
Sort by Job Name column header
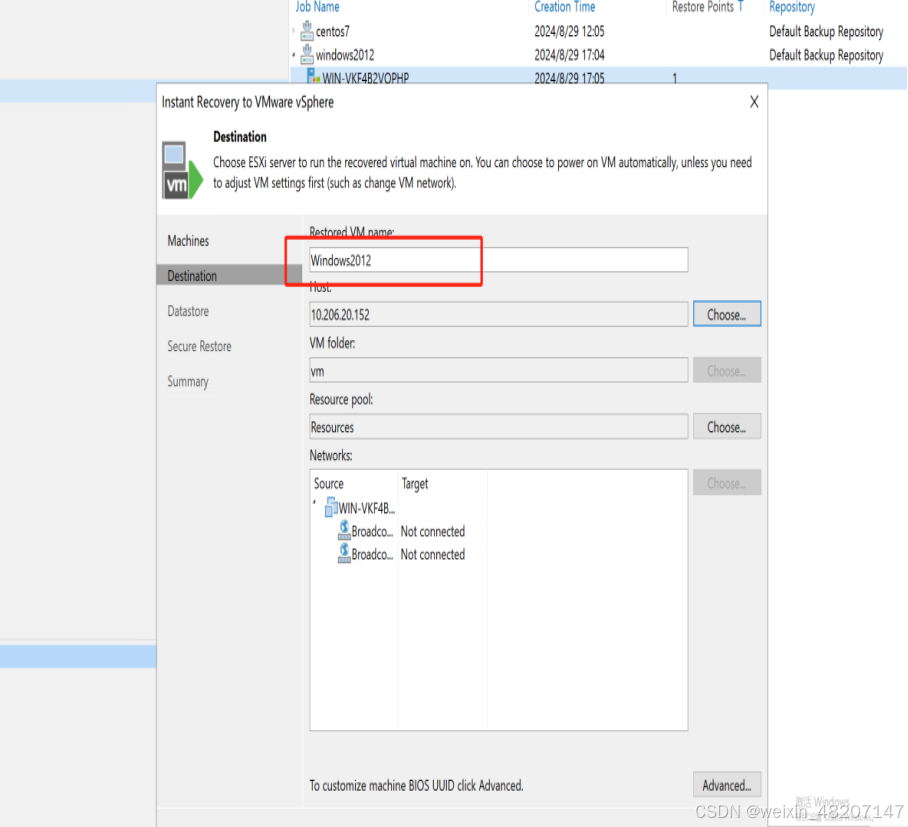[x=317, y=7]
